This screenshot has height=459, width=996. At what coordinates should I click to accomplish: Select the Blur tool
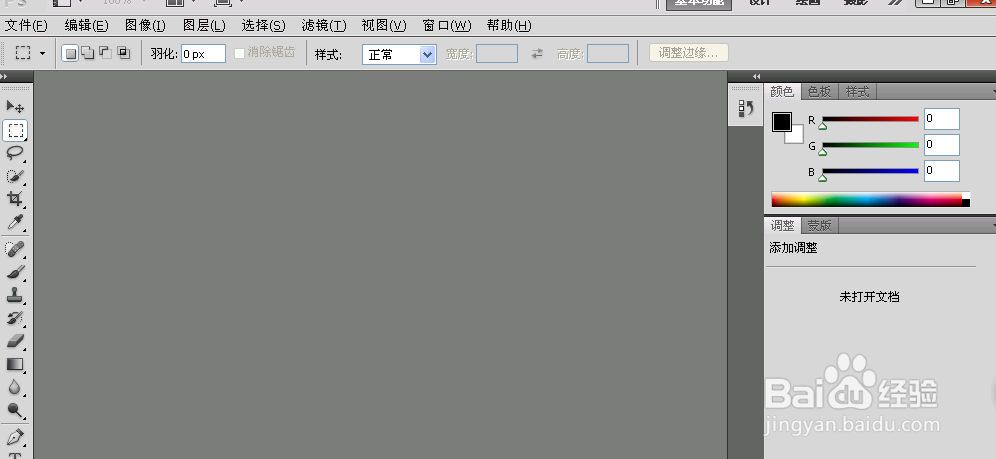(x=15, y=387)
